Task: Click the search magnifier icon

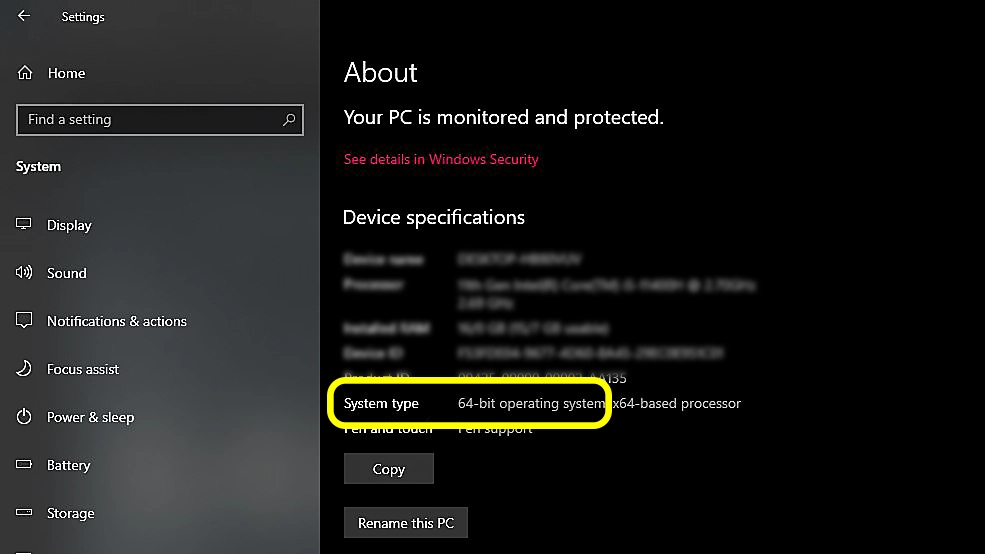Action: [x=289, y=119]
